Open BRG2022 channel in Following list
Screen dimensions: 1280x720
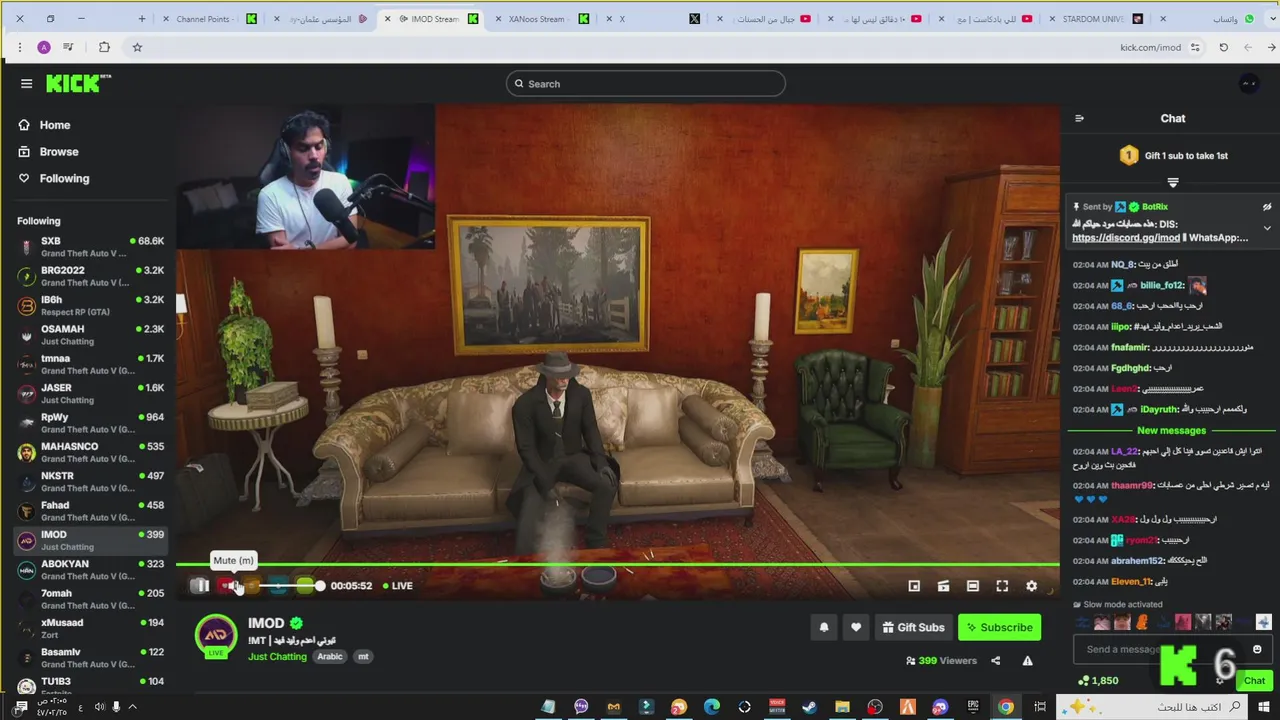90,276
